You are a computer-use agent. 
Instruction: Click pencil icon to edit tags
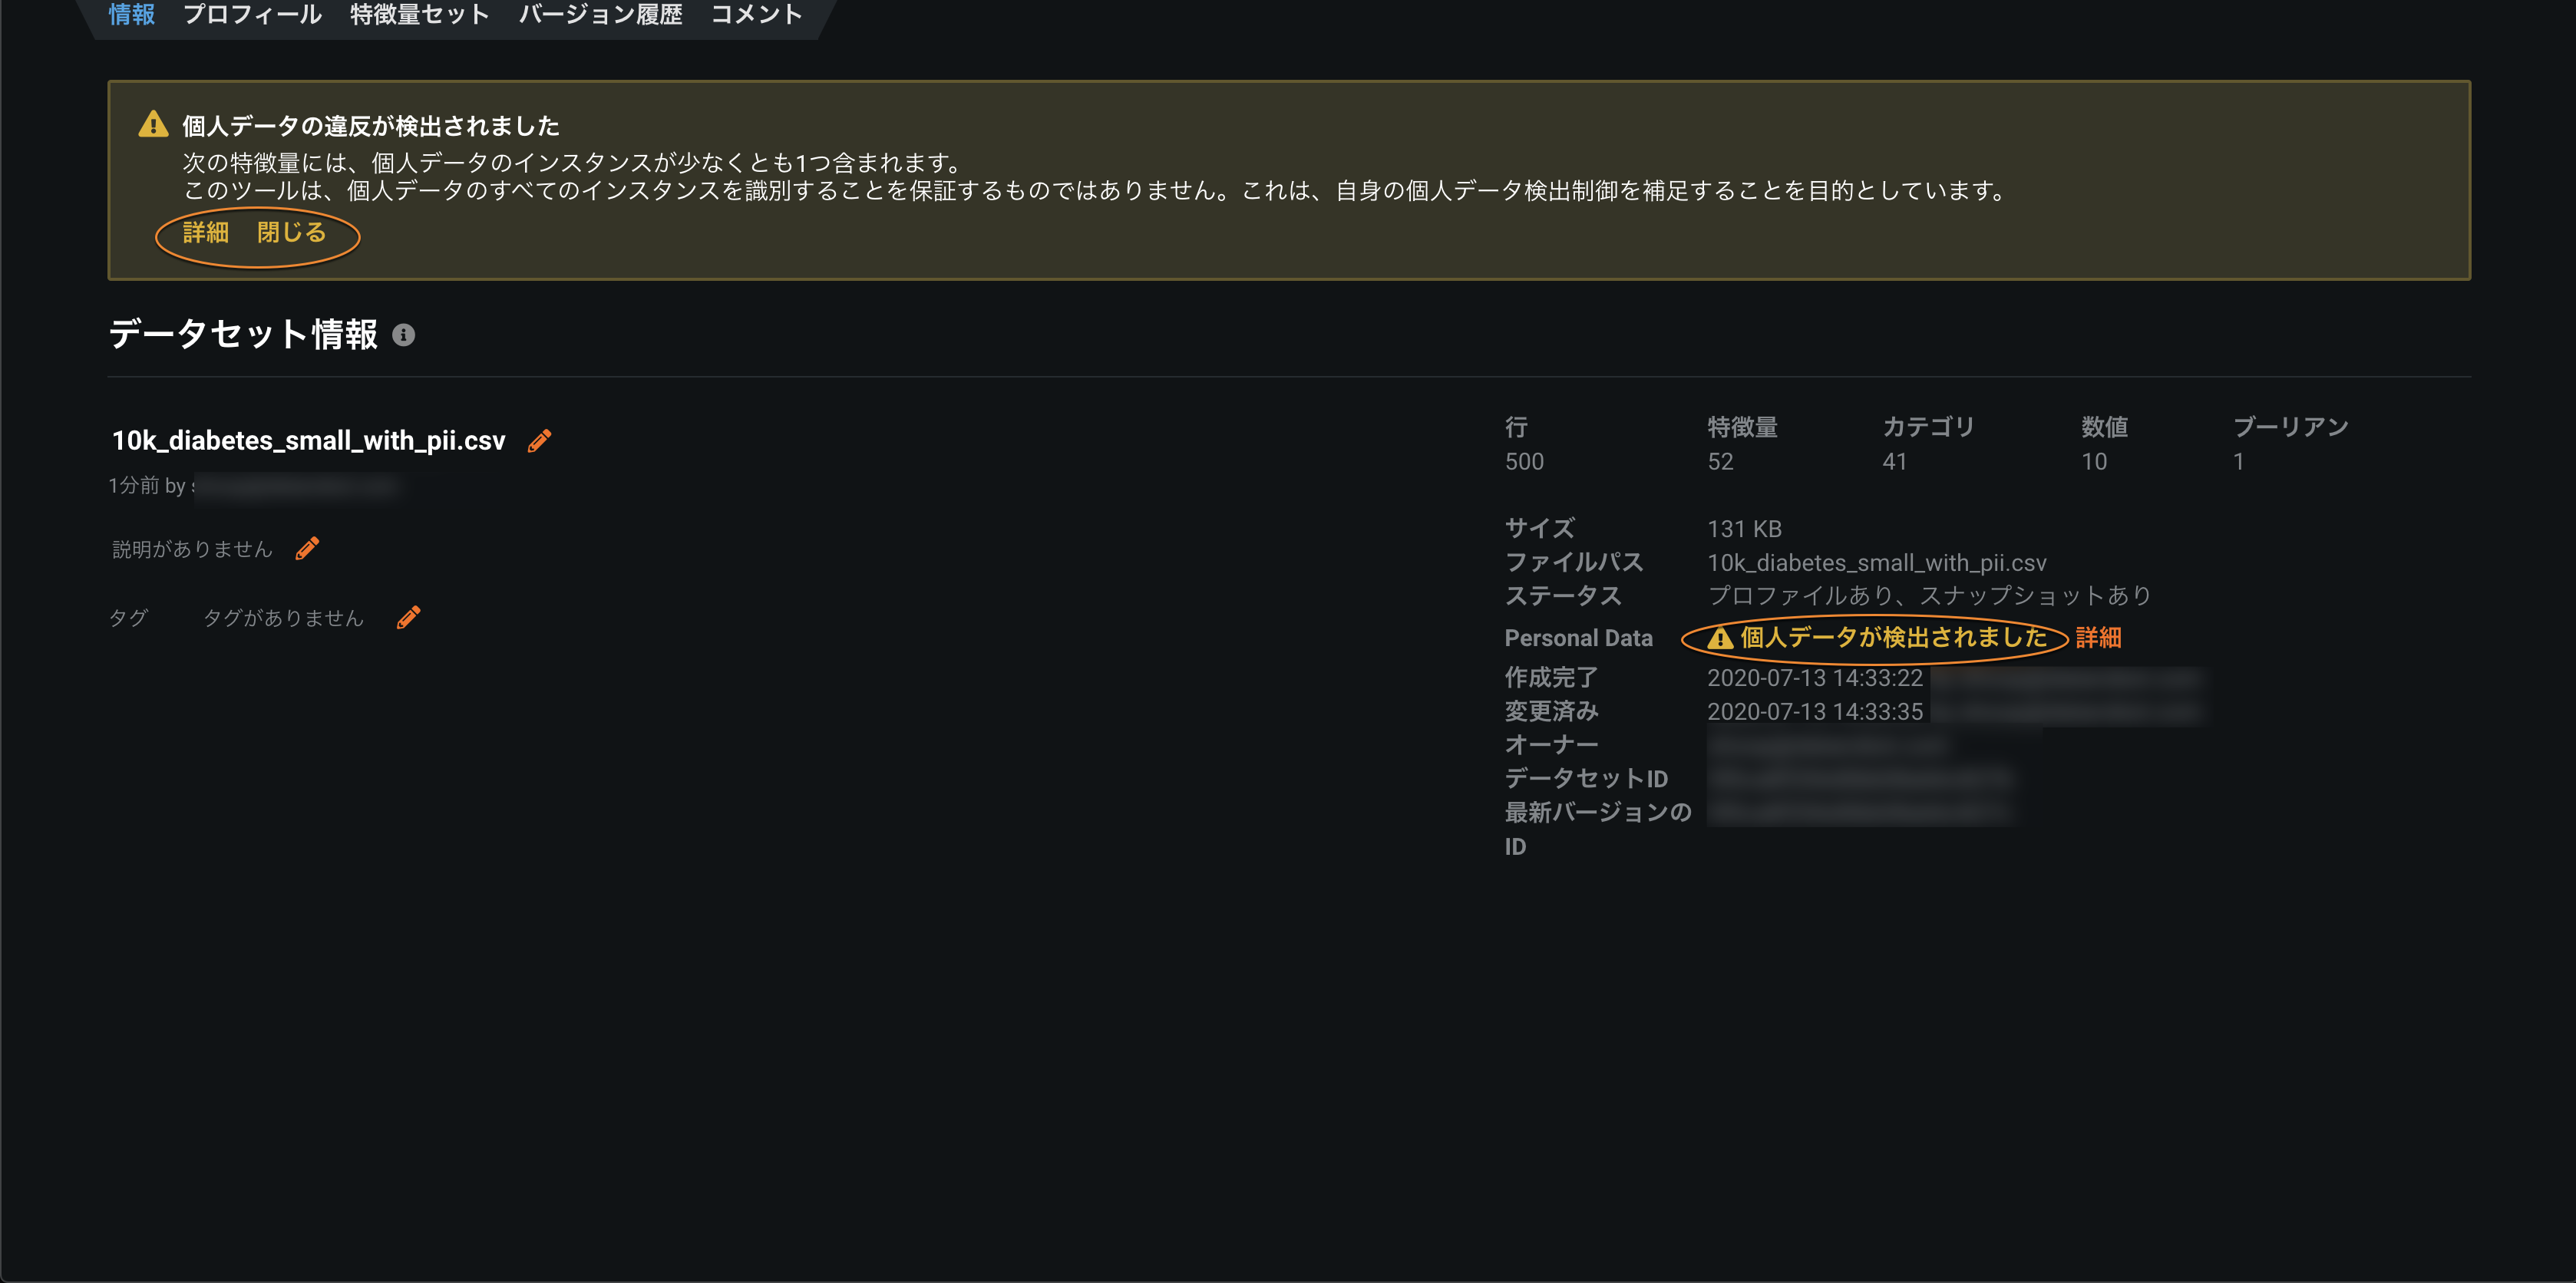coord(408,618)
